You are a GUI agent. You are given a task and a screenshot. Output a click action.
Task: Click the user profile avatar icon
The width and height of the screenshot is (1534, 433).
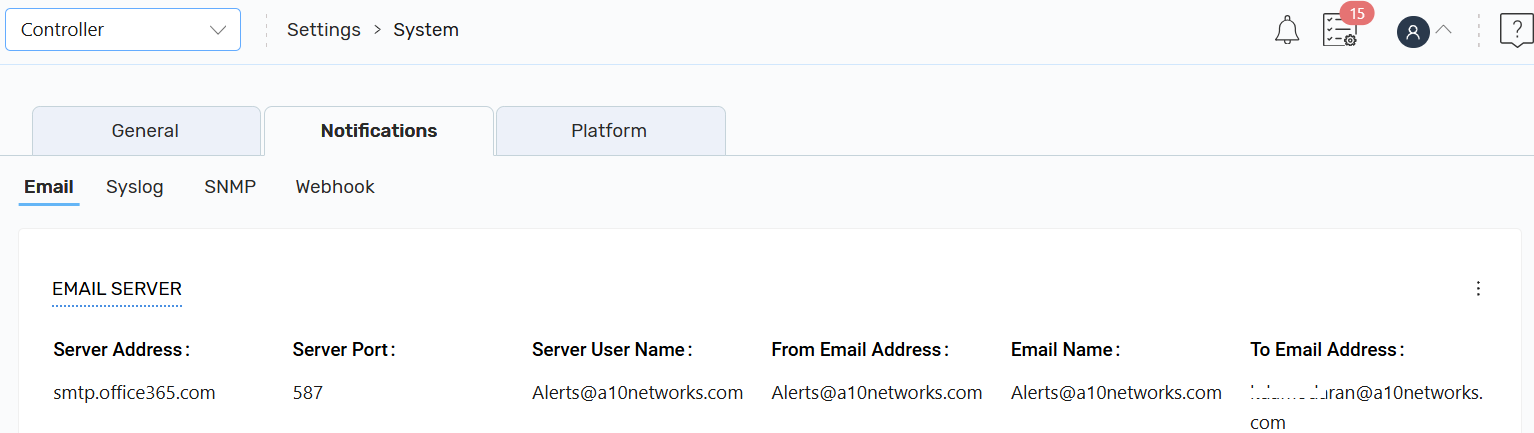(x=1412, y=32)
